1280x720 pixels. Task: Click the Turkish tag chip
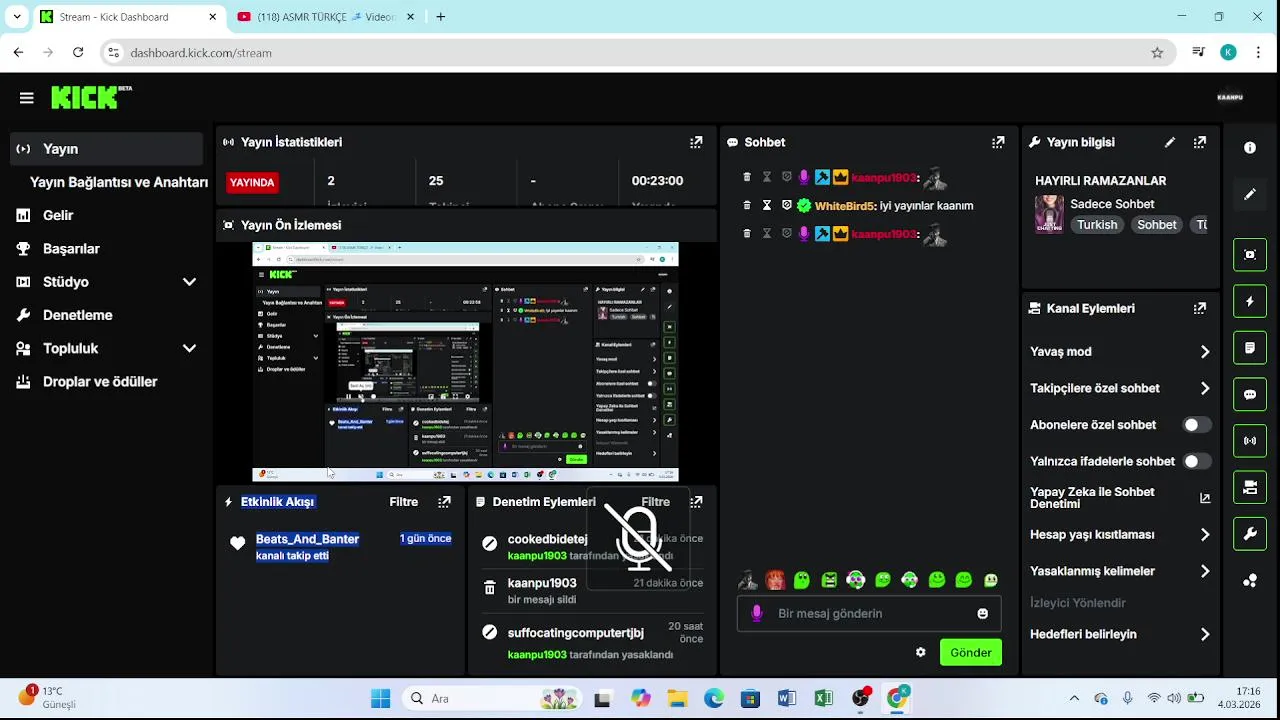click(x=1097, y=225)
